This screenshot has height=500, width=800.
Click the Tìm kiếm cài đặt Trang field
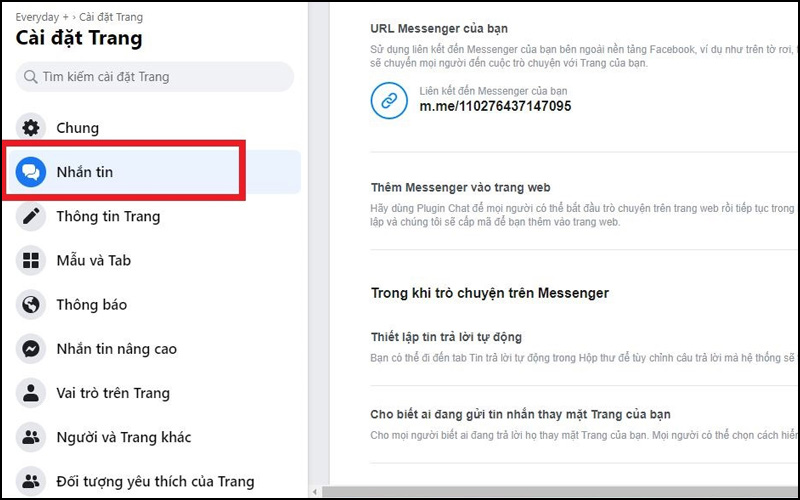[155, 77]
